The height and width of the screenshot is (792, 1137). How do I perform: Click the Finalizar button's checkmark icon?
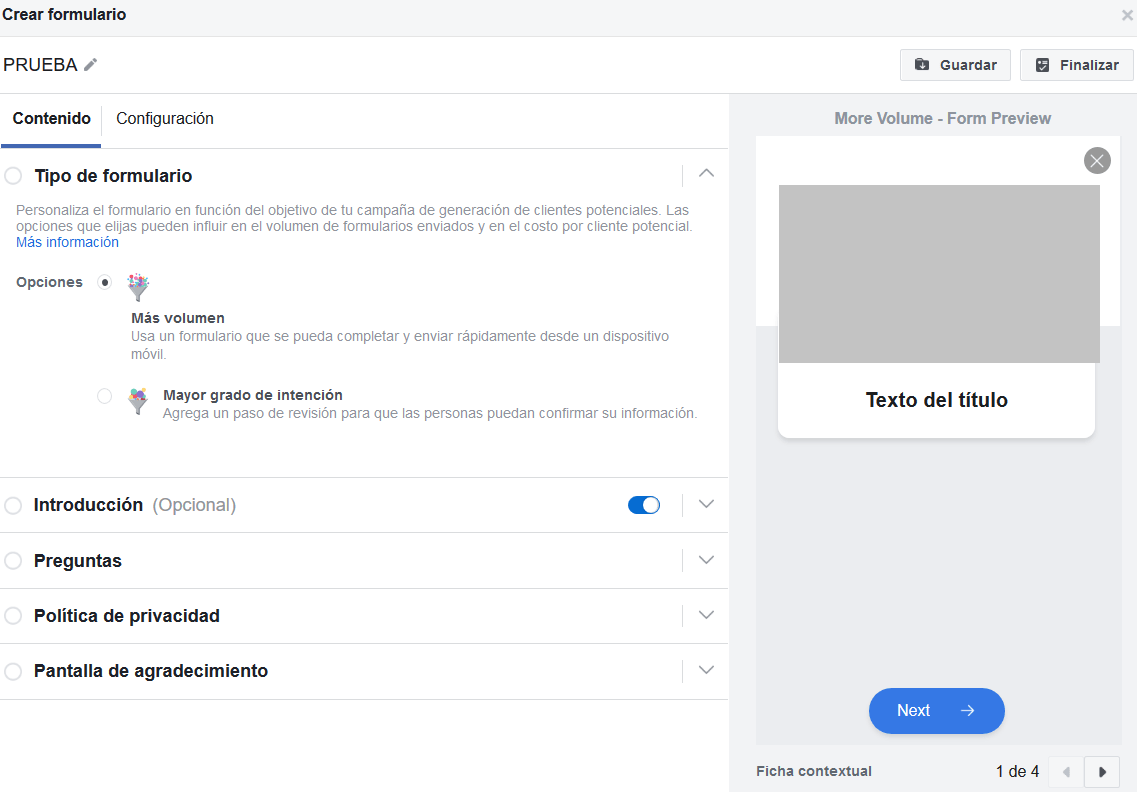1043,64
